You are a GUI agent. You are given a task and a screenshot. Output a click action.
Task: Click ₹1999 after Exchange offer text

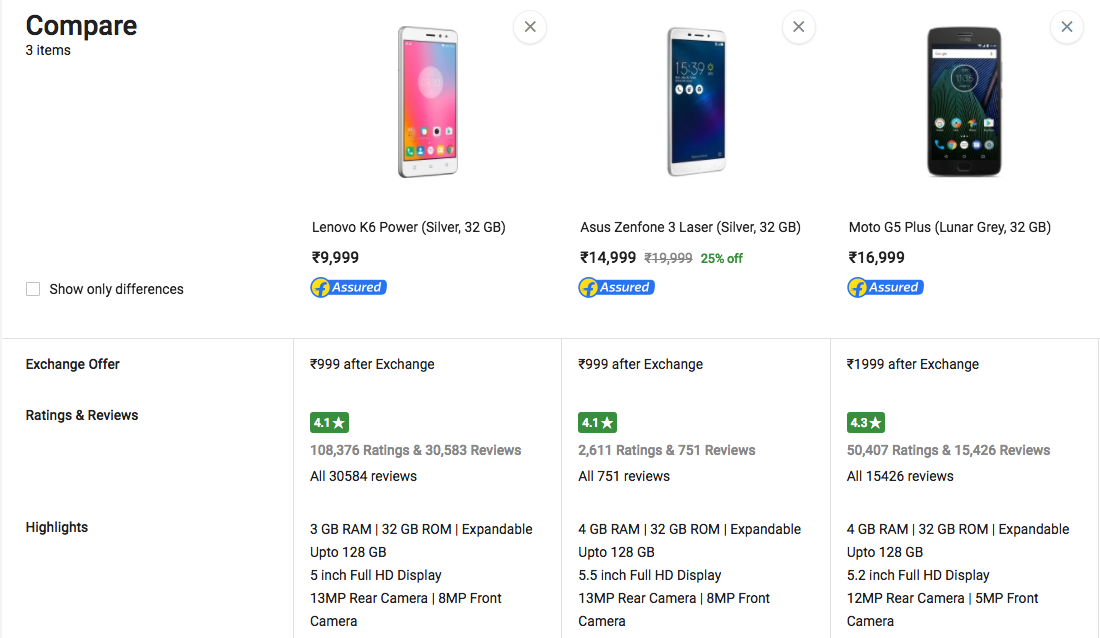click(x=913, y=364)
